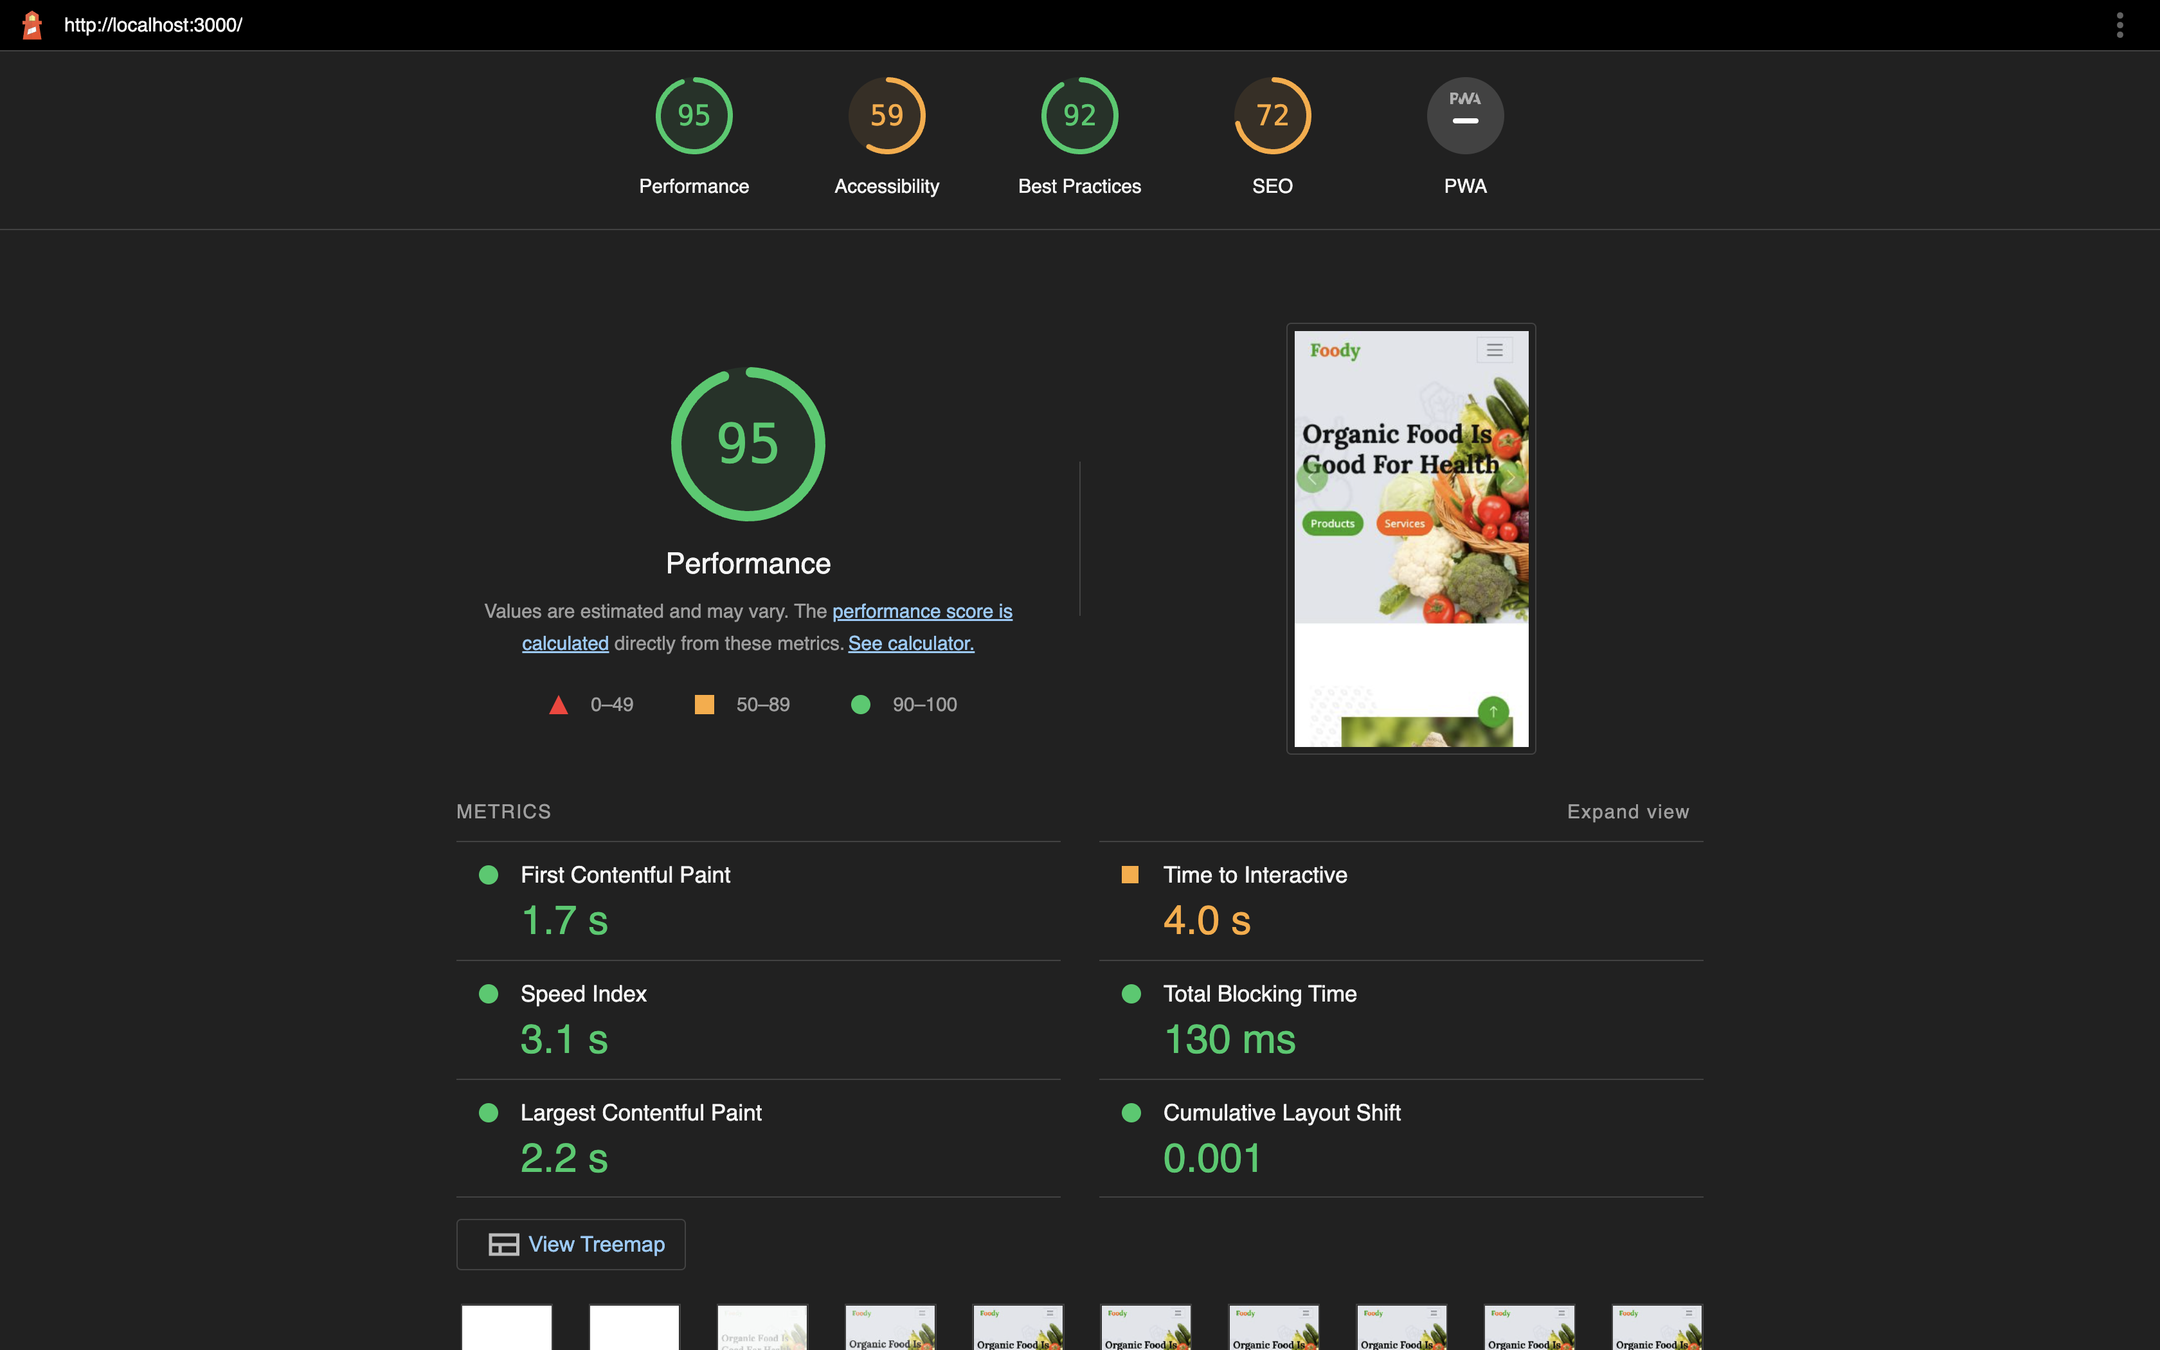Viewport: 2160px width, 1350px height.
Task: Expand the First Contentful Paint metric
Action: click(625, 875)
